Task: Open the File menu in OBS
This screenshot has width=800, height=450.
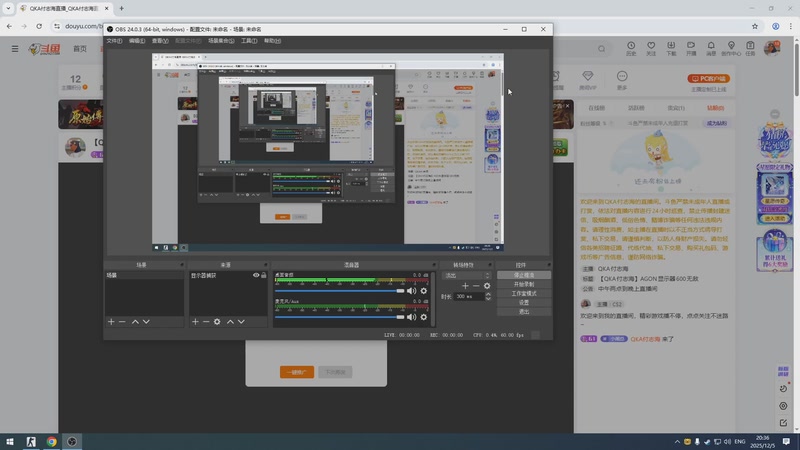Action: (x=114, y=41)
